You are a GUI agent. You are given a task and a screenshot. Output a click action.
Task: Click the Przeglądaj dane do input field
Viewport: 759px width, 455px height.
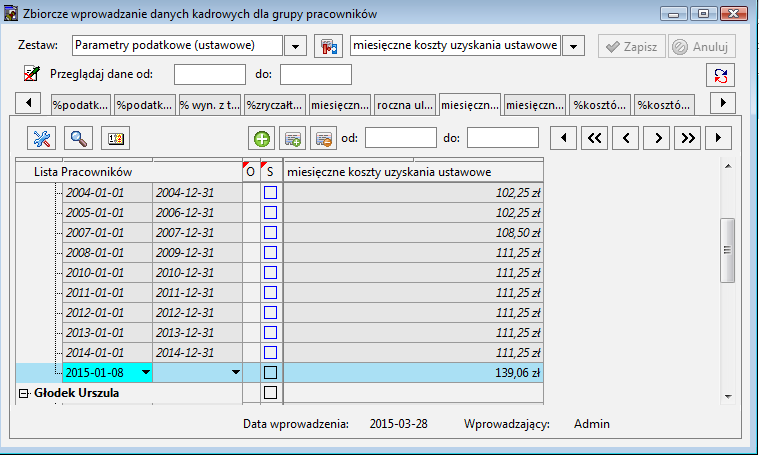pyautogui.click(x=316, y=75)
